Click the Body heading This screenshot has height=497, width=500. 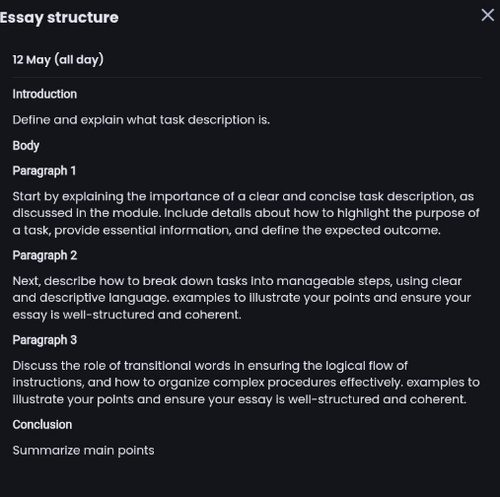(26, 146)
